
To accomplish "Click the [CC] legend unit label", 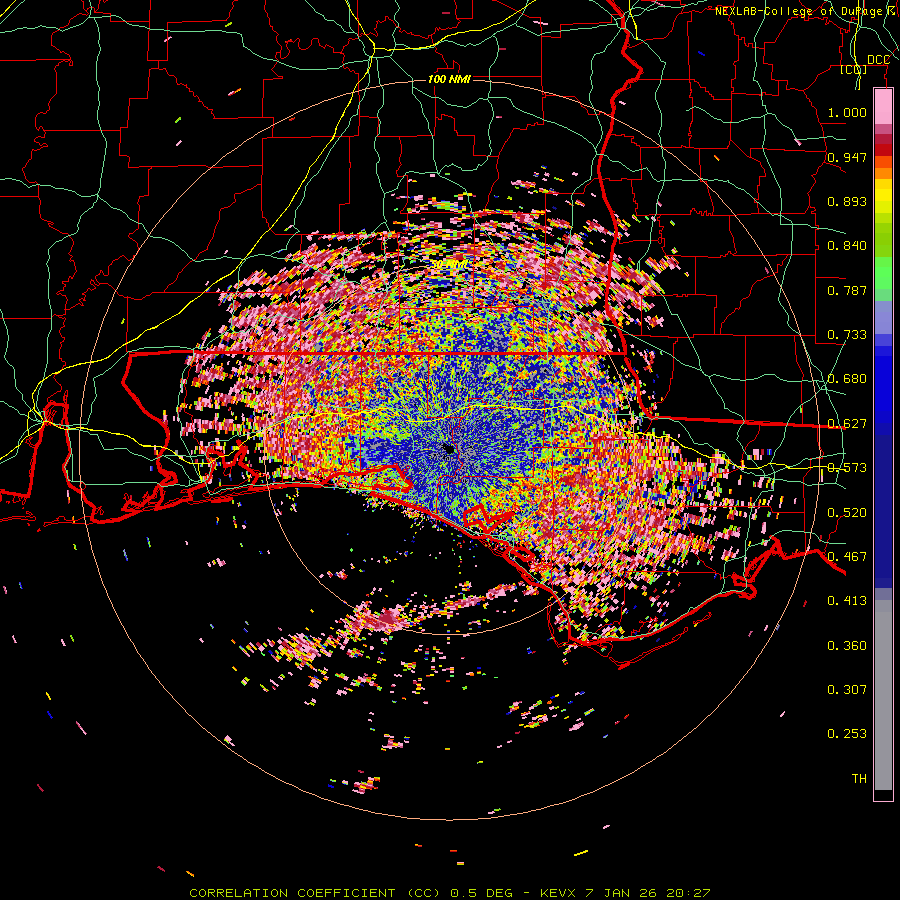I will [x=854, y=69].
